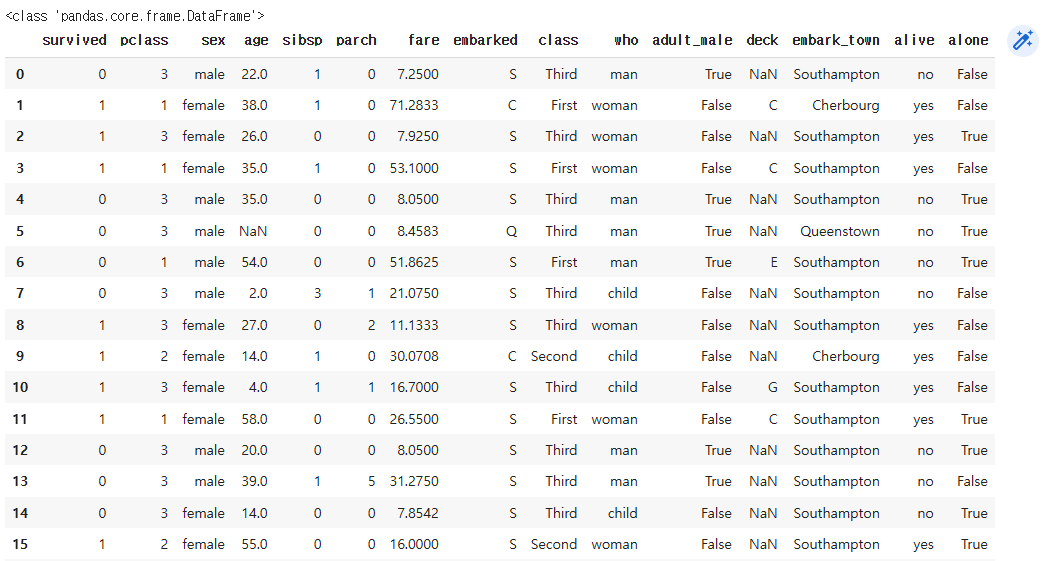Select row index 15
Image resolution: width=1056 pixels, height=561 pixels.
20,544
